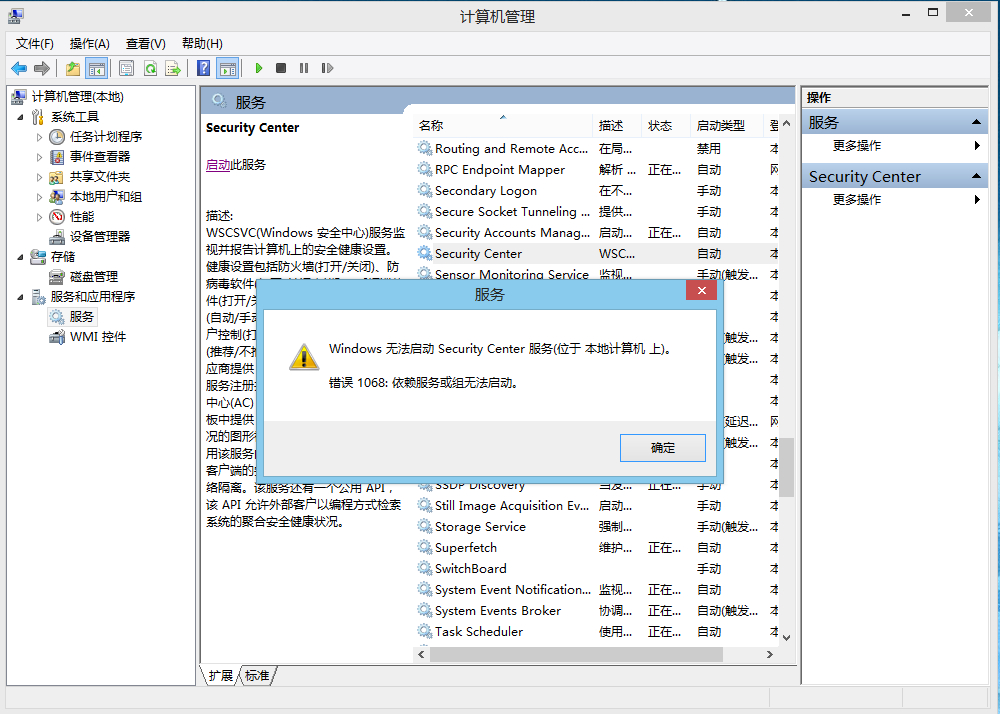Collapse the 存储 tree node

point(20,257)
